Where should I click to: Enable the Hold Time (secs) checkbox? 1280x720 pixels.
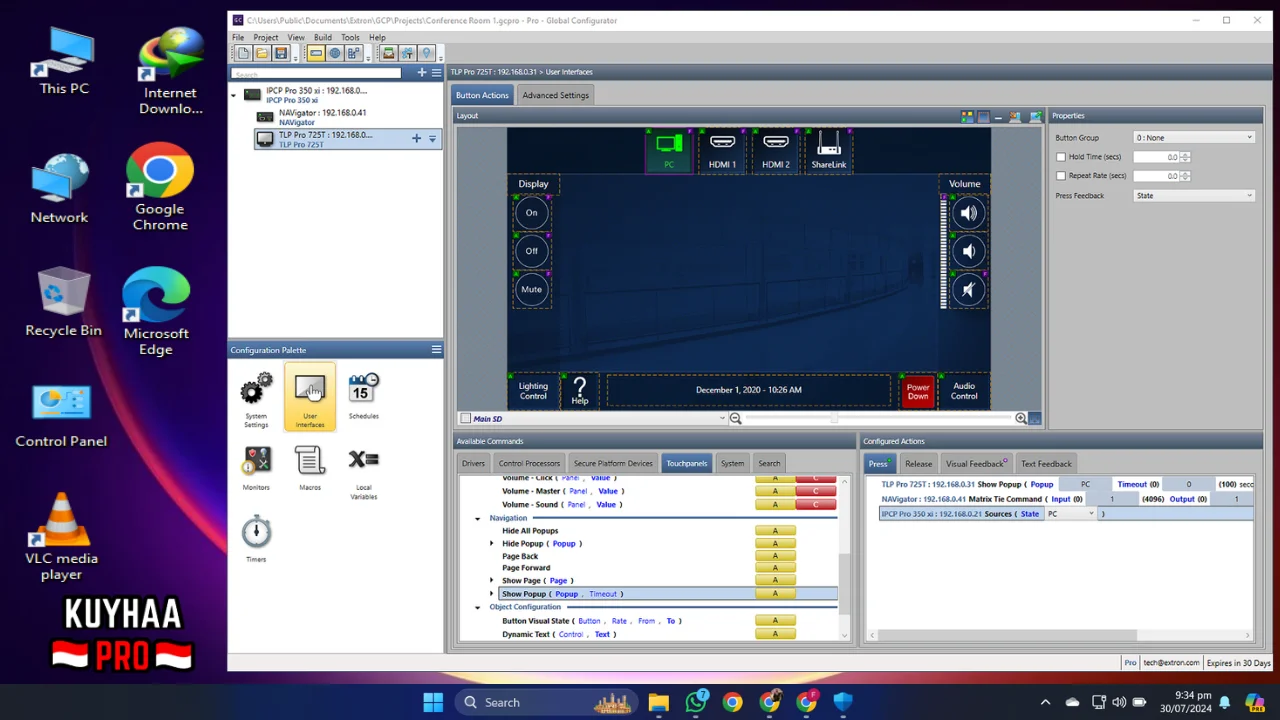point(1061,157)
